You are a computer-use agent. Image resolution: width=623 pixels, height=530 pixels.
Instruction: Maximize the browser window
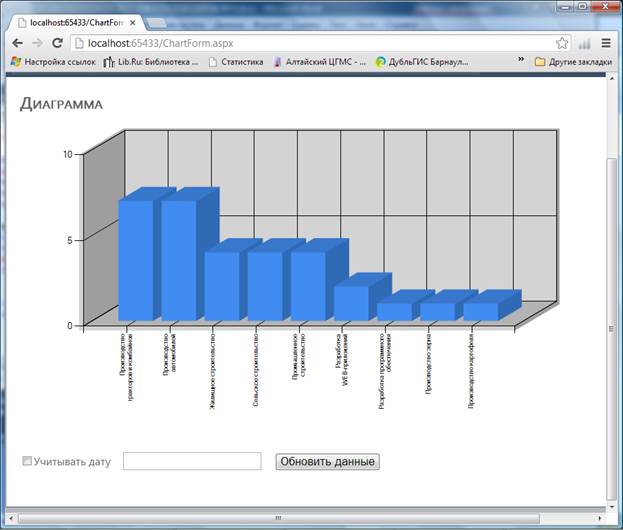tap(582, 6)
